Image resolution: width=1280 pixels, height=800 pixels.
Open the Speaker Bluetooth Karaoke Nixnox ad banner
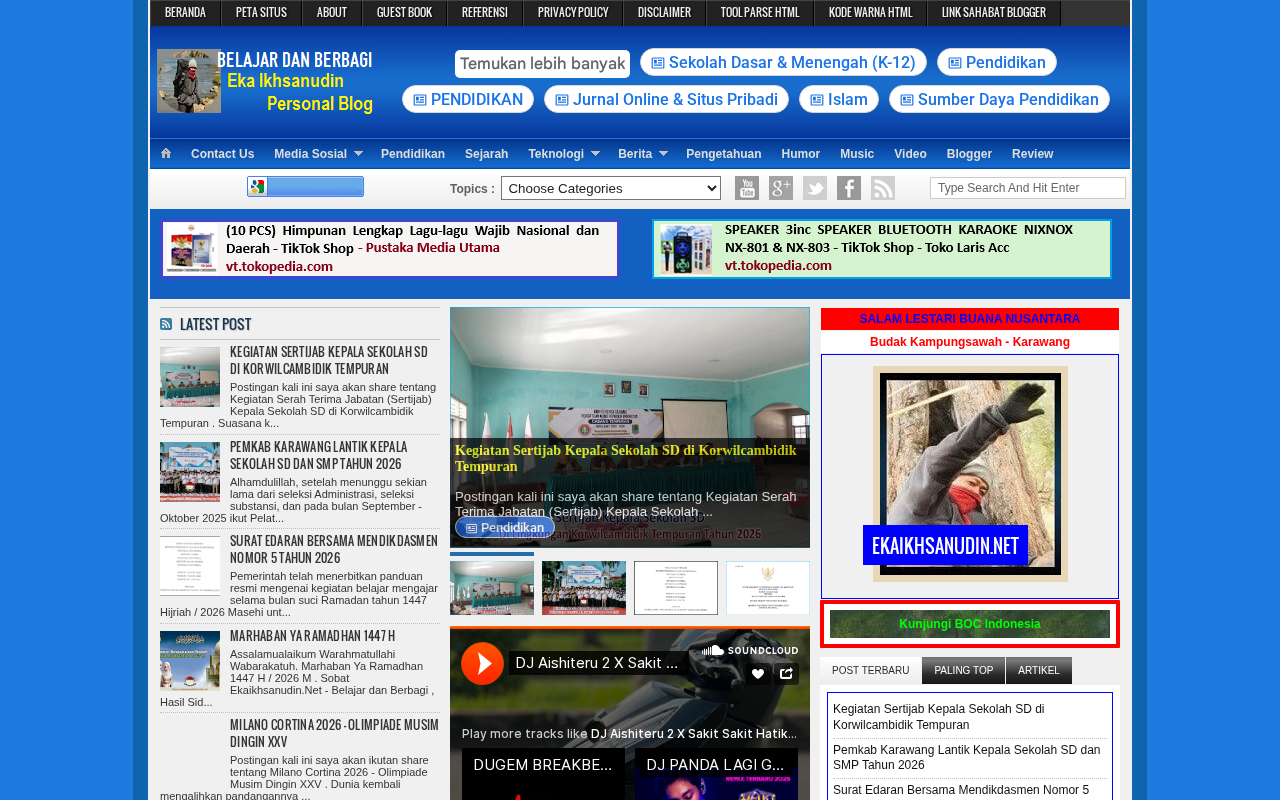pos(882,249)
